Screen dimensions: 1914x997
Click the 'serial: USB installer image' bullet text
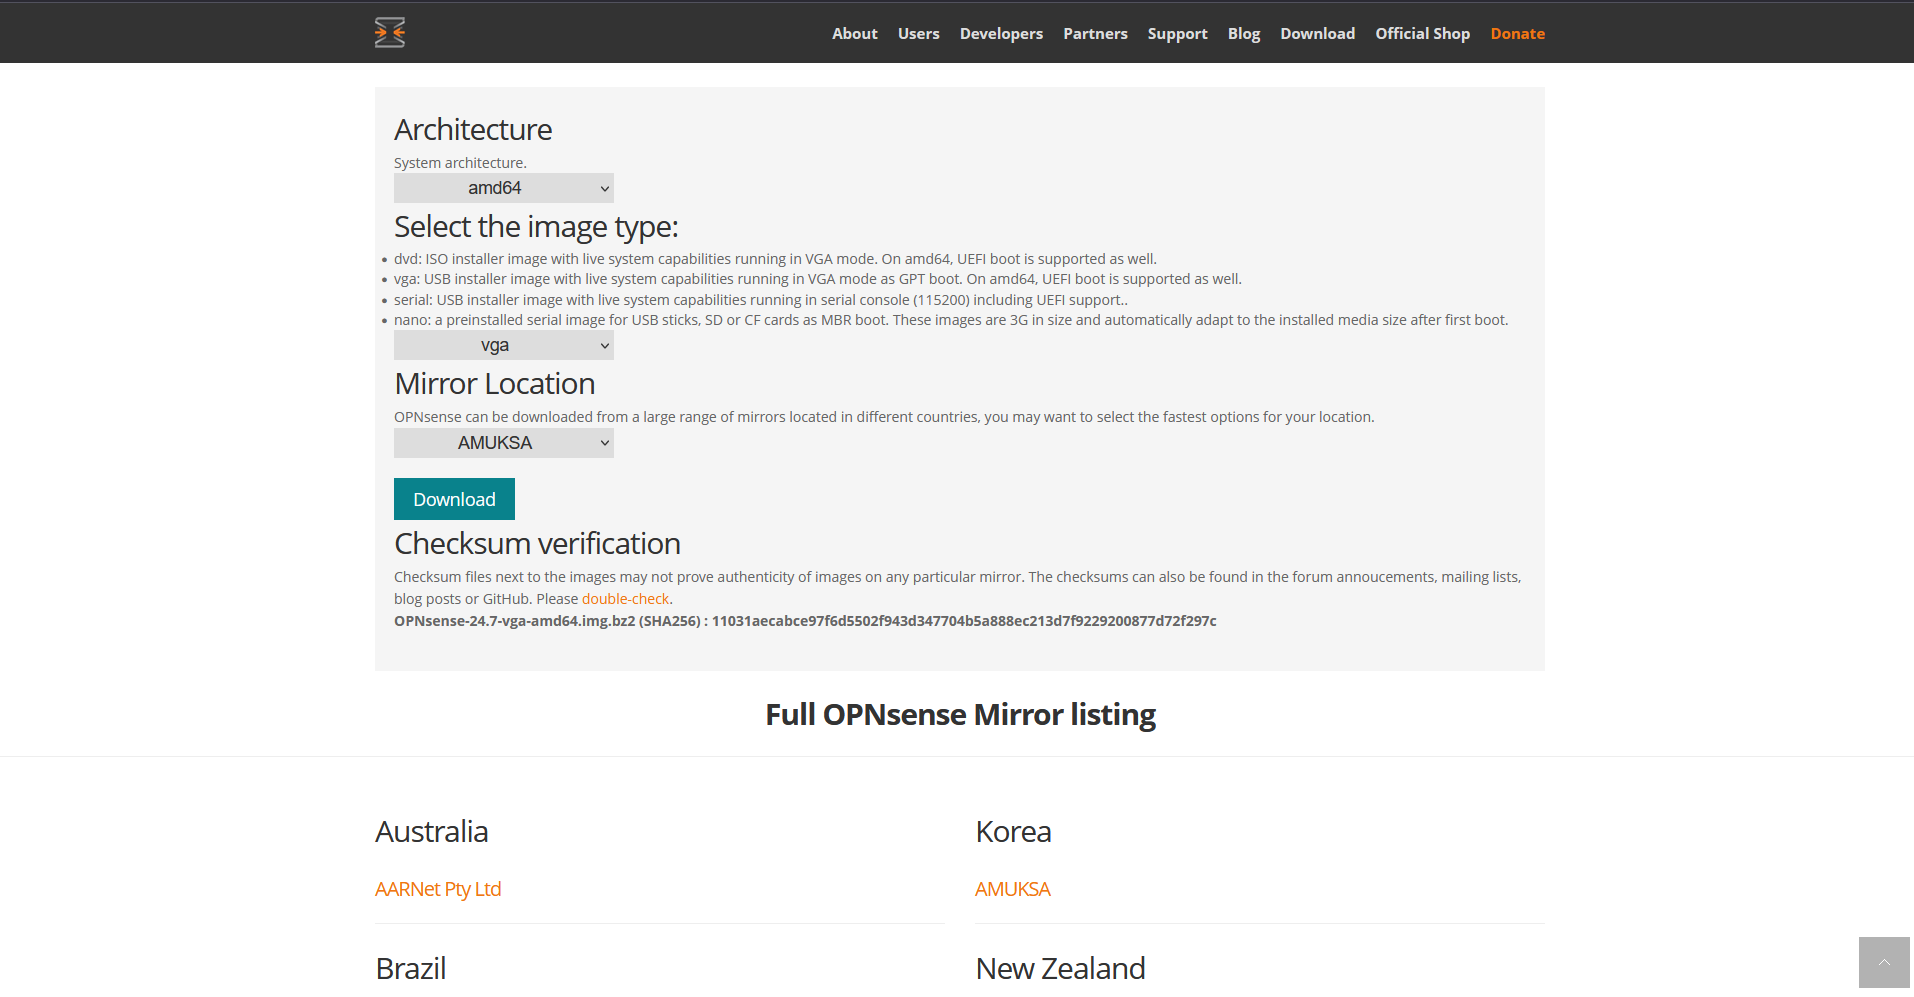[x=761, y=300]
